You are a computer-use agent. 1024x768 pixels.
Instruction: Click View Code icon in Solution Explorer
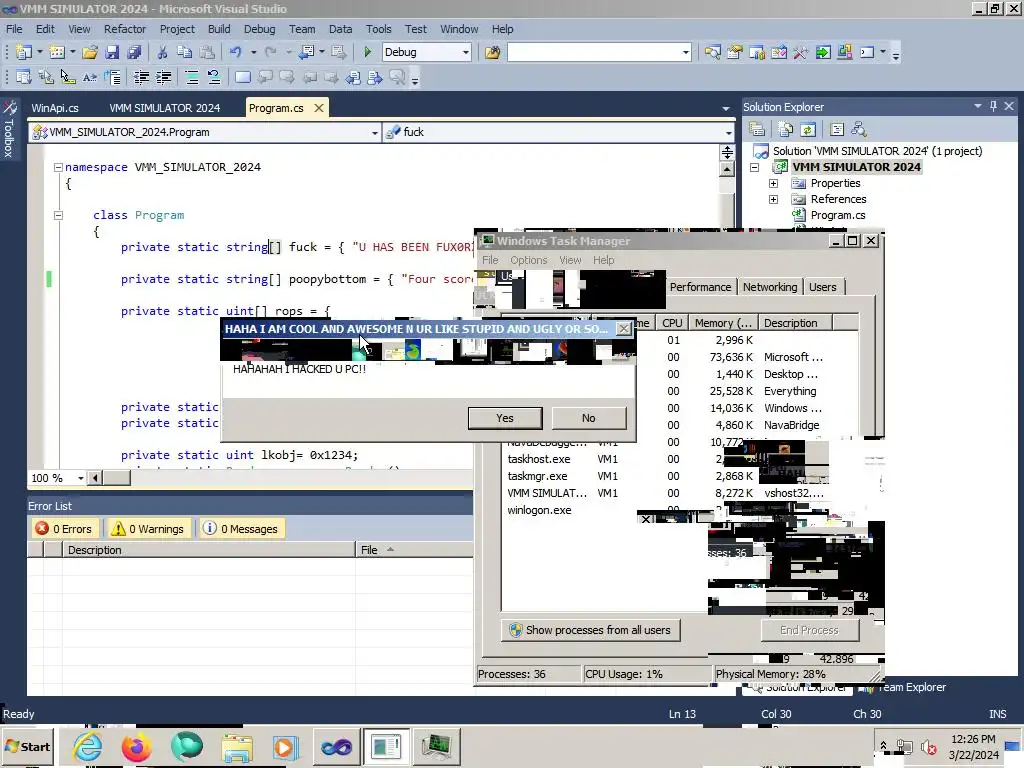pyautogui.click(x=837, y=129)
